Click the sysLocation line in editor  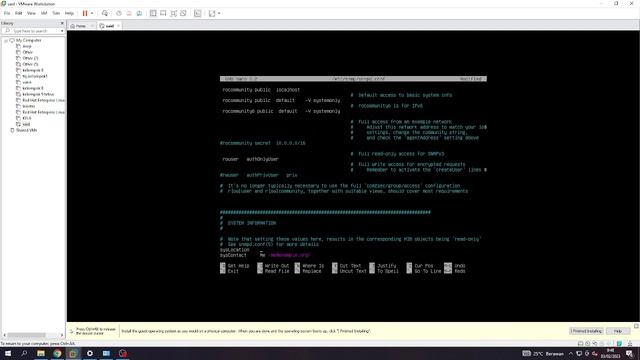[x=235, y=250]
